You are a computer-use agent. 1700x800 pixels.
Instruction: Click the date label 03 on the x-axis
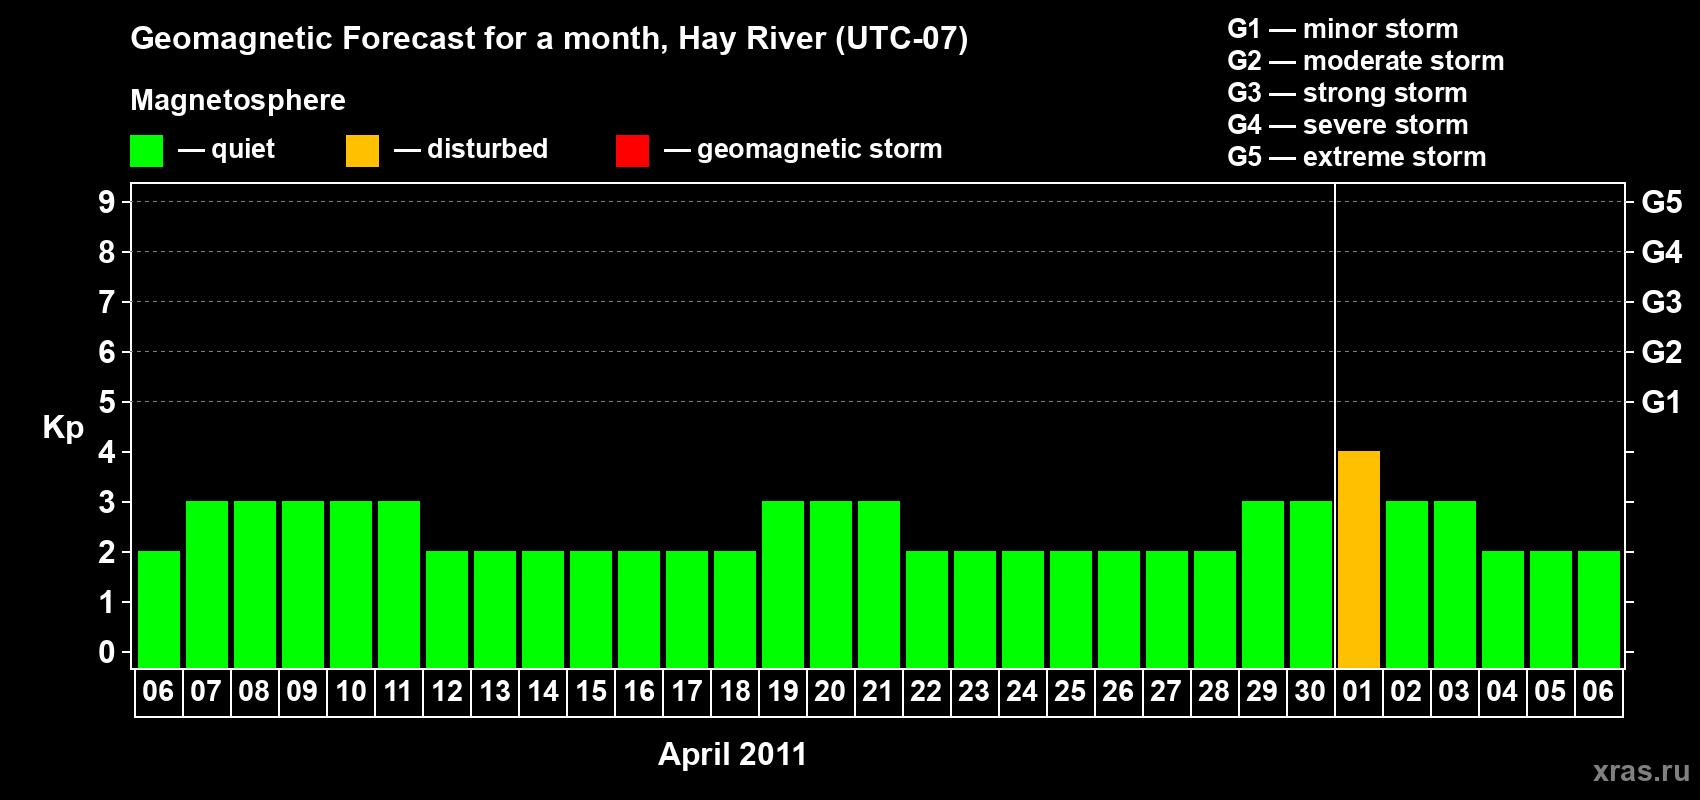click(1454, 691)
